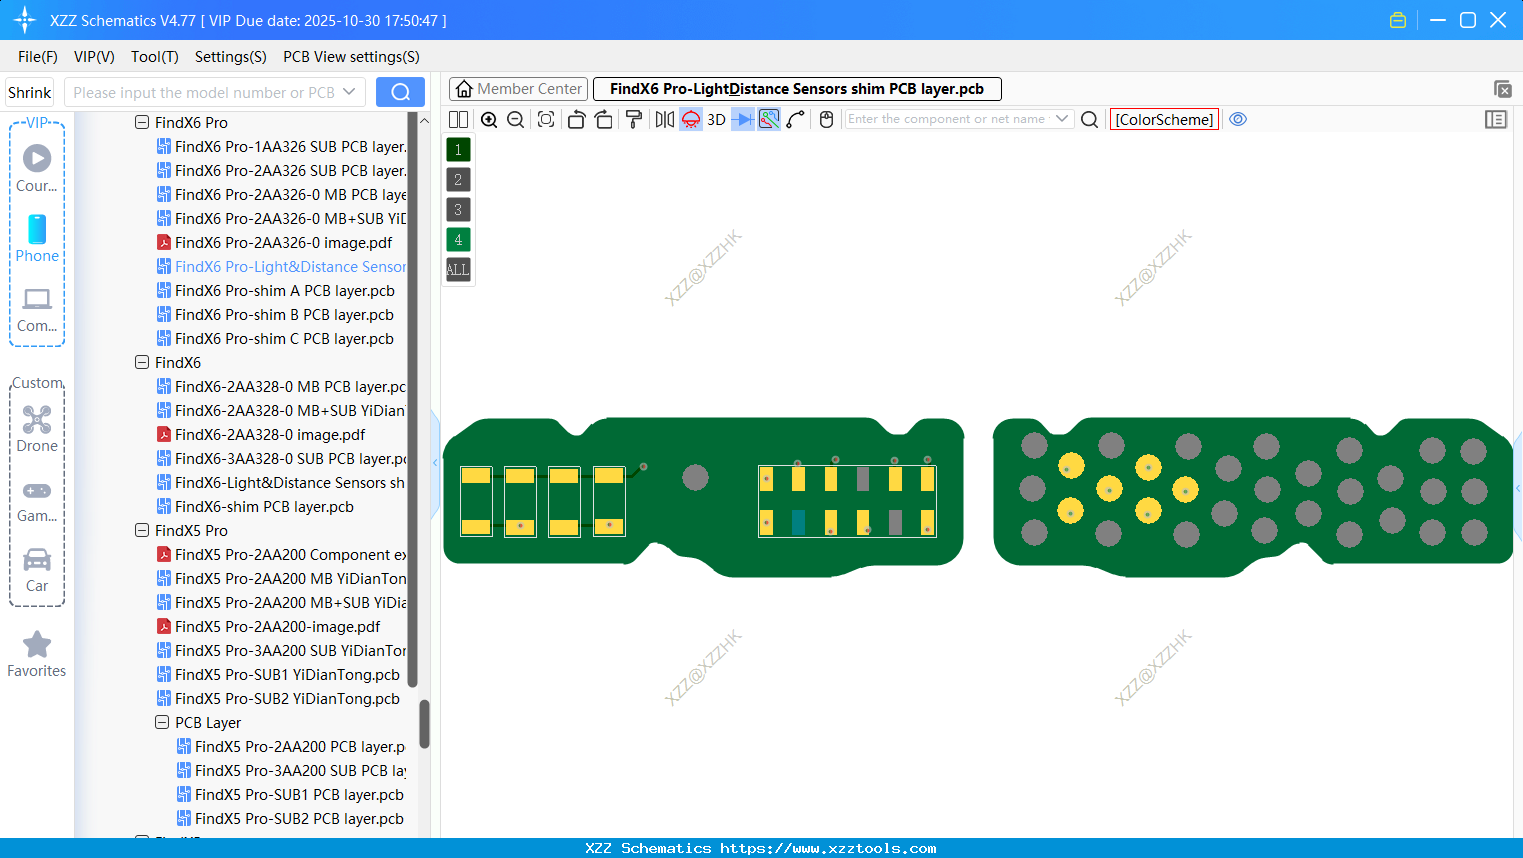Toggle PCB layer 1
The height and width of the screenshot is (858, 1523).
click(458, 150)
